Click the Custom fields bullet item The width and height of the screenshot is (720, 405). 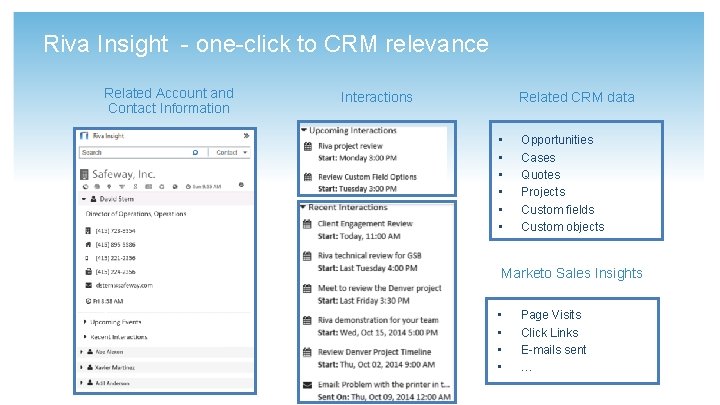(557, 209)
